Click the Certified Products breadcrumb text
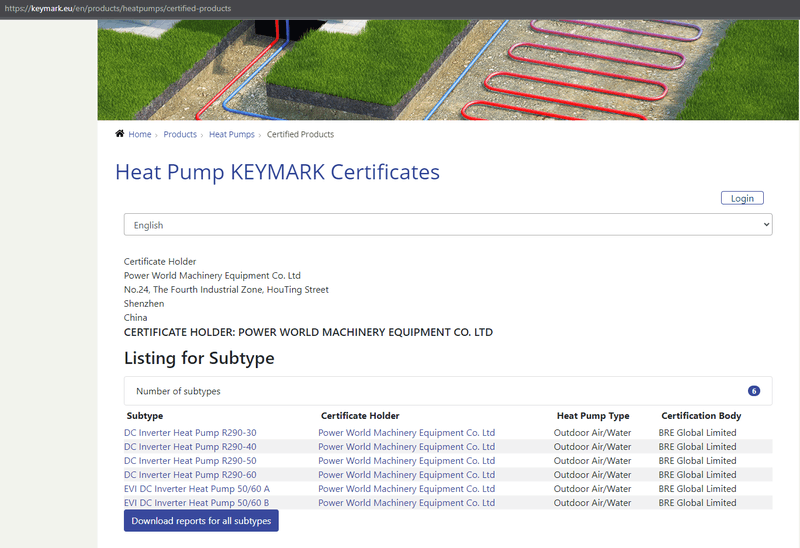This screenshot has width=800, height=548. coord(300,134)
